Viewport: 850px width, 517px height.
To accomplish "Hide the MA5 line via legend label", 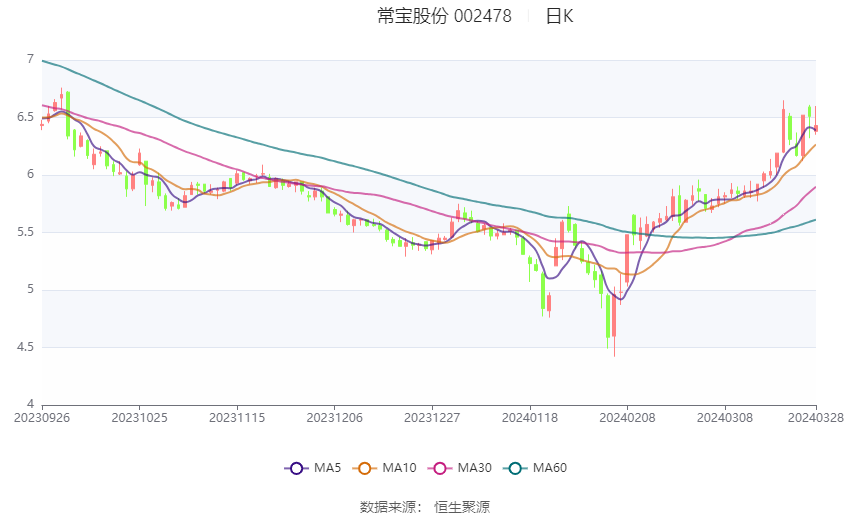I will [x=327, y=468].
